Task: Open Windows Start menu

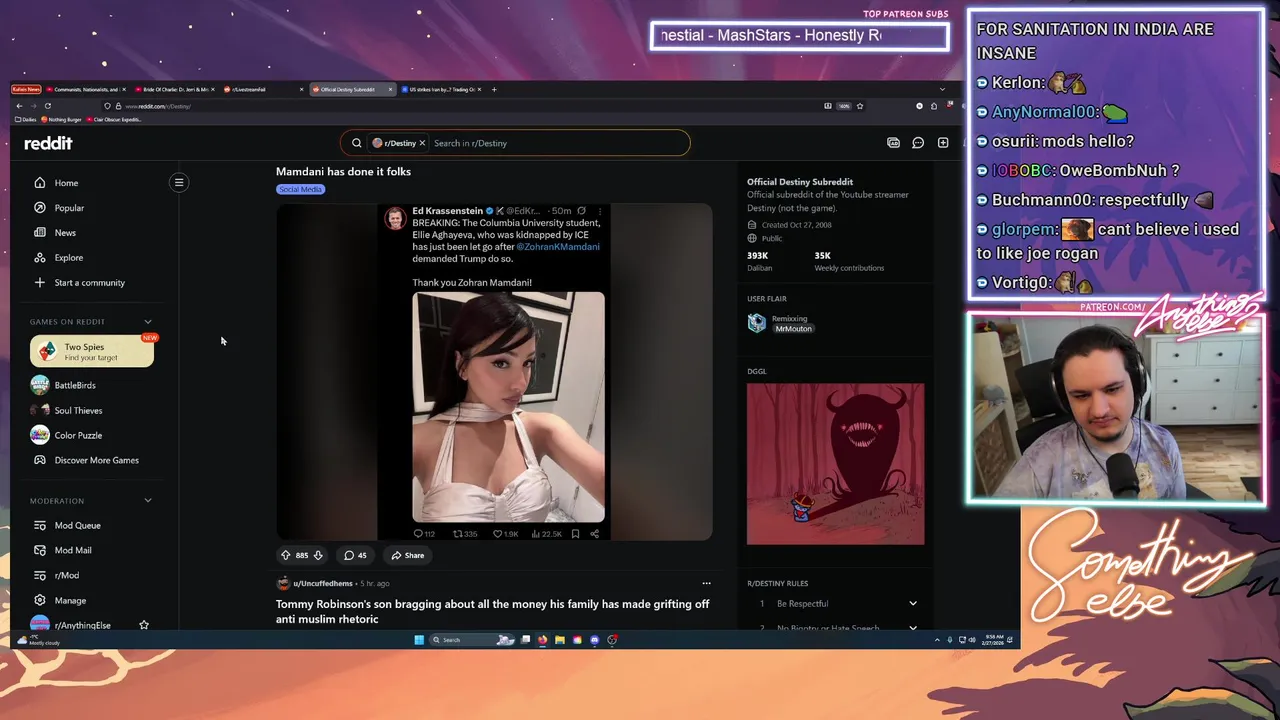Action: pos(419,640)
